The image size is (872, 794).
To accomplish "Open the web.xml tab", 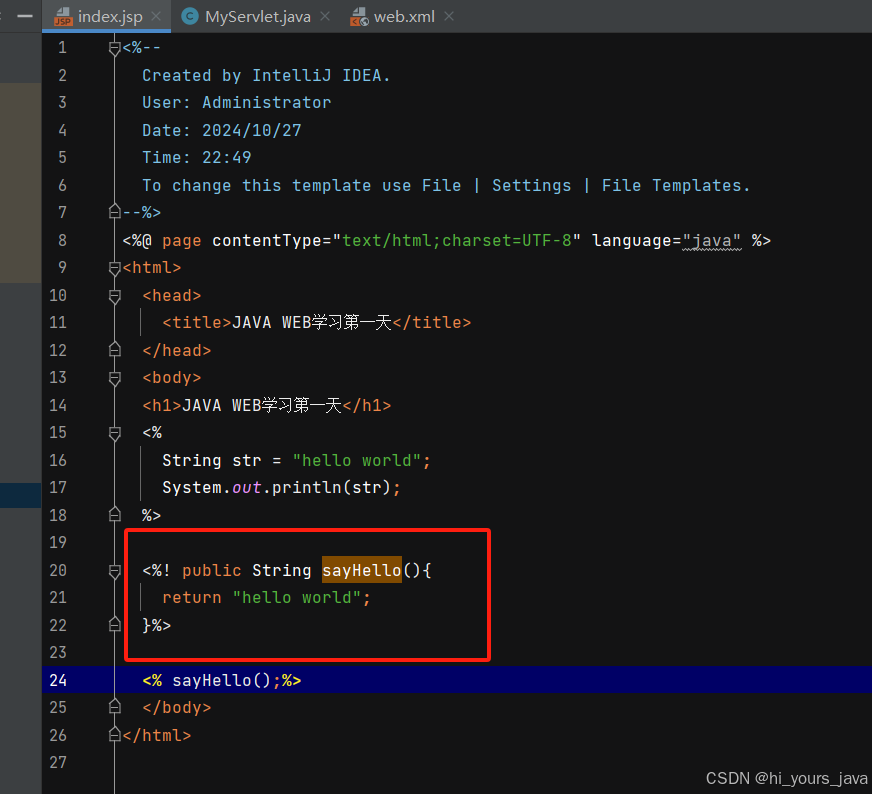I will [404, 17].
